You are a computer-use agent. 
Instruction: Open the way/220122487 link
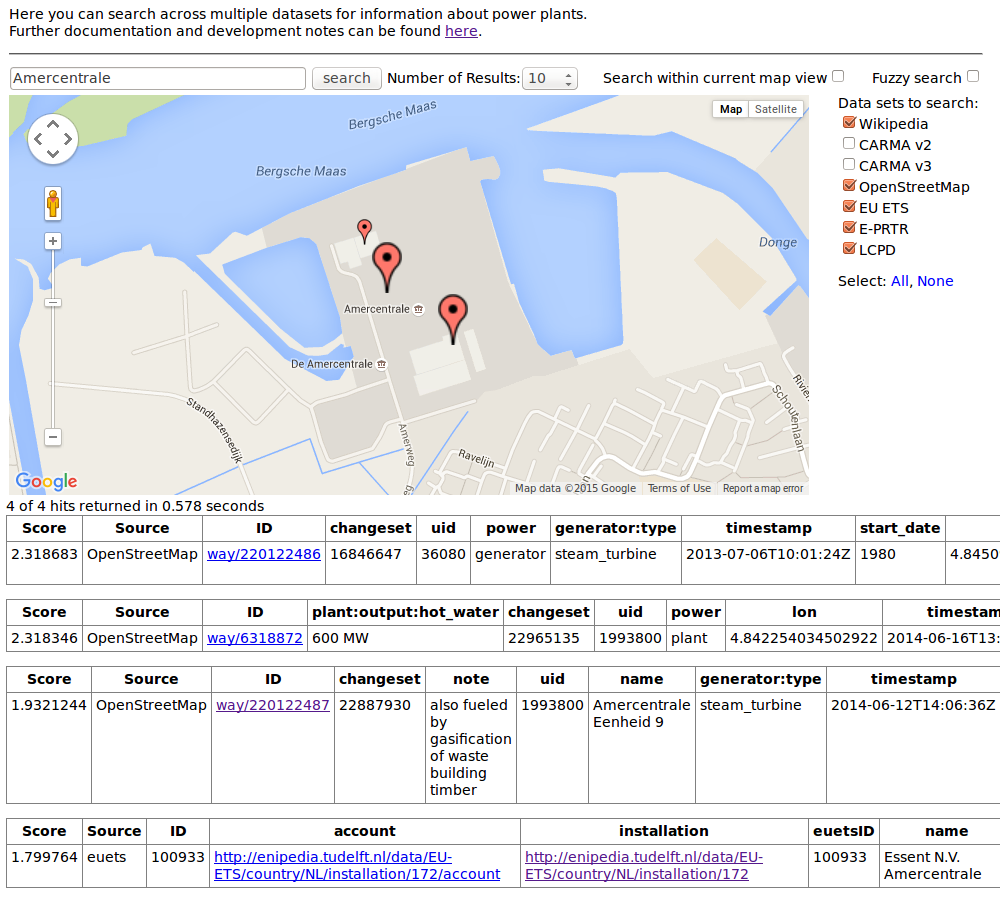coord(273,705)
